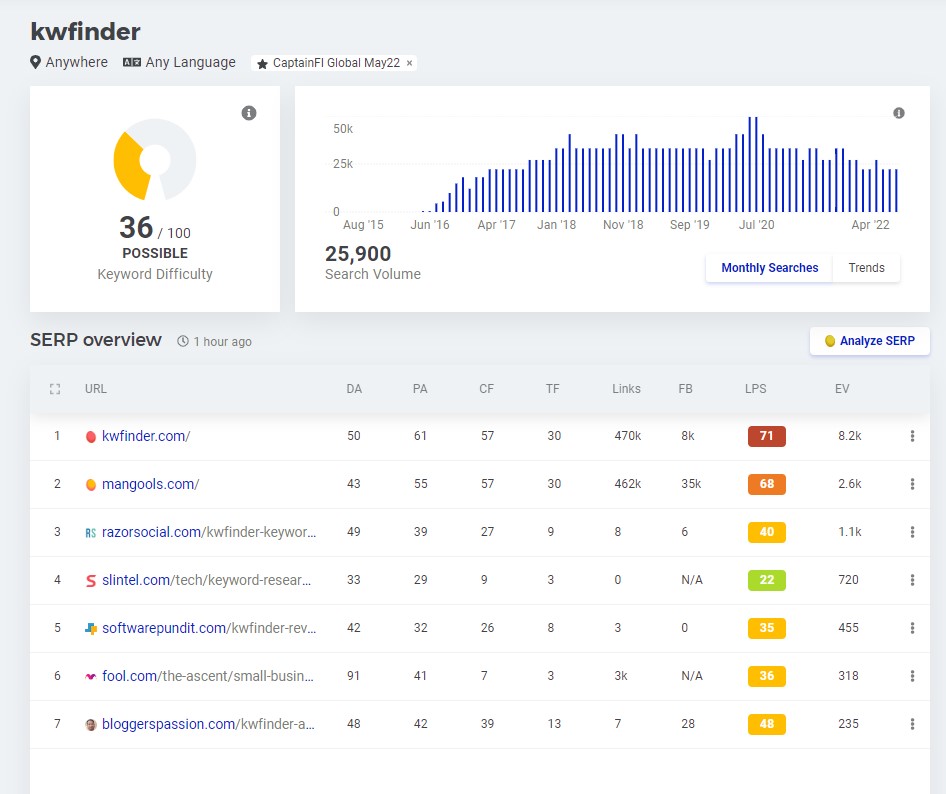Click the Links column header
This screenshot has height=794, width=946.
626,389
